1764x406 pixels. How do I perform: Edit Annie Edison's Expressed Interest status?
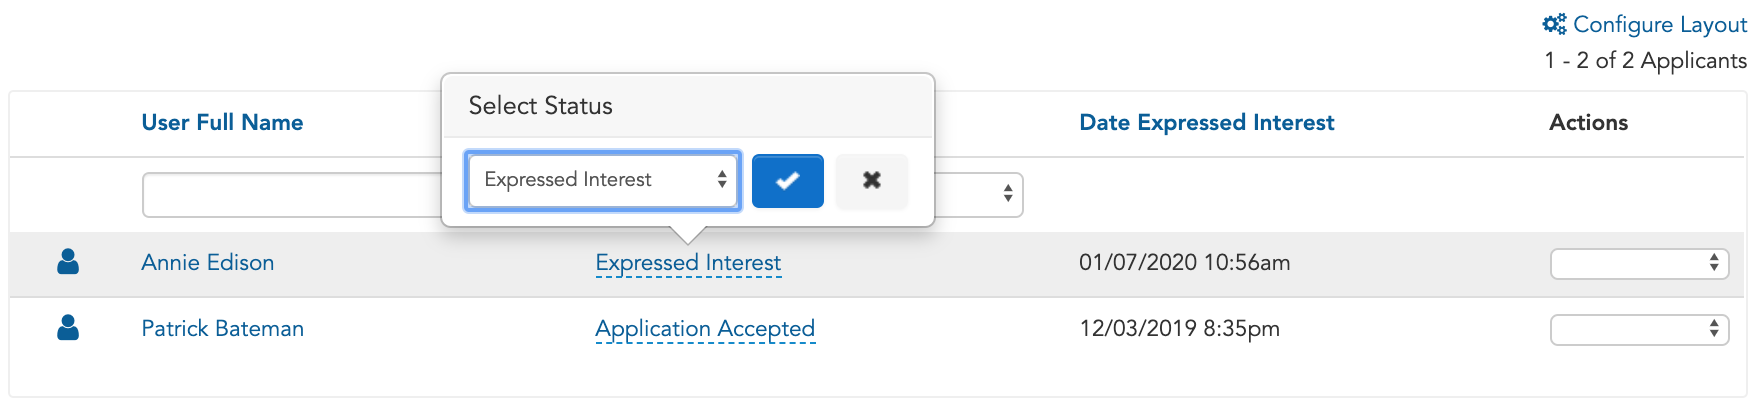688,262
